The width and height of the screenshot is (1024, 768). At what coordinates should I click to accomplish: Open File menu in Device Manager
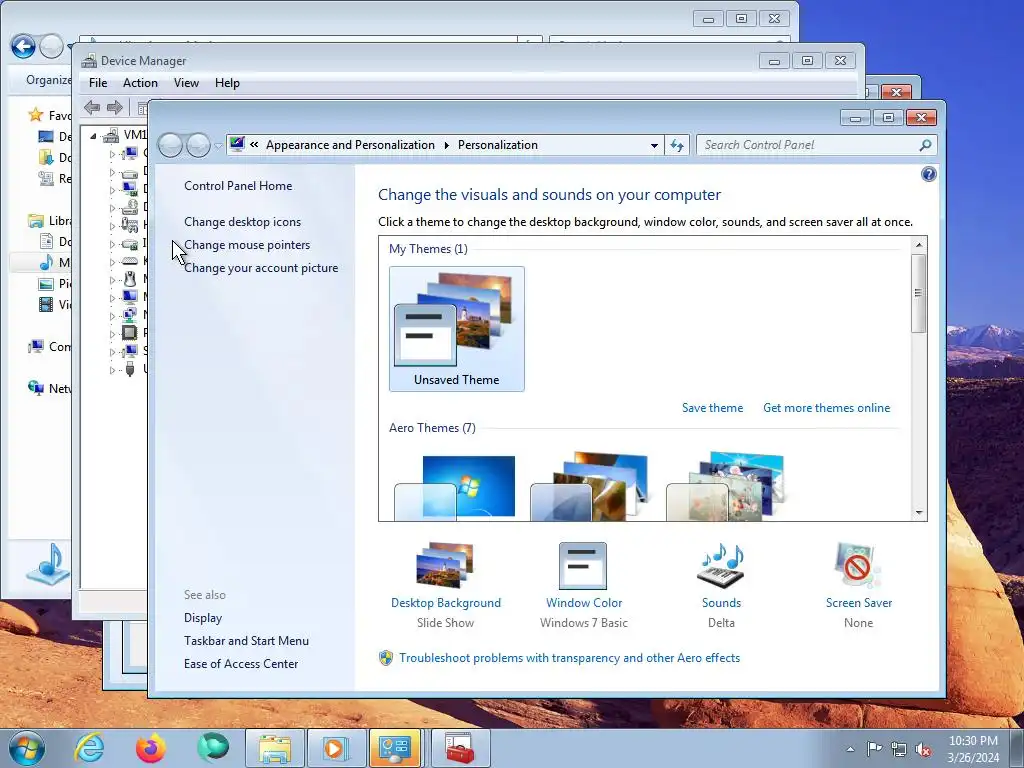[x=98, y=83]
